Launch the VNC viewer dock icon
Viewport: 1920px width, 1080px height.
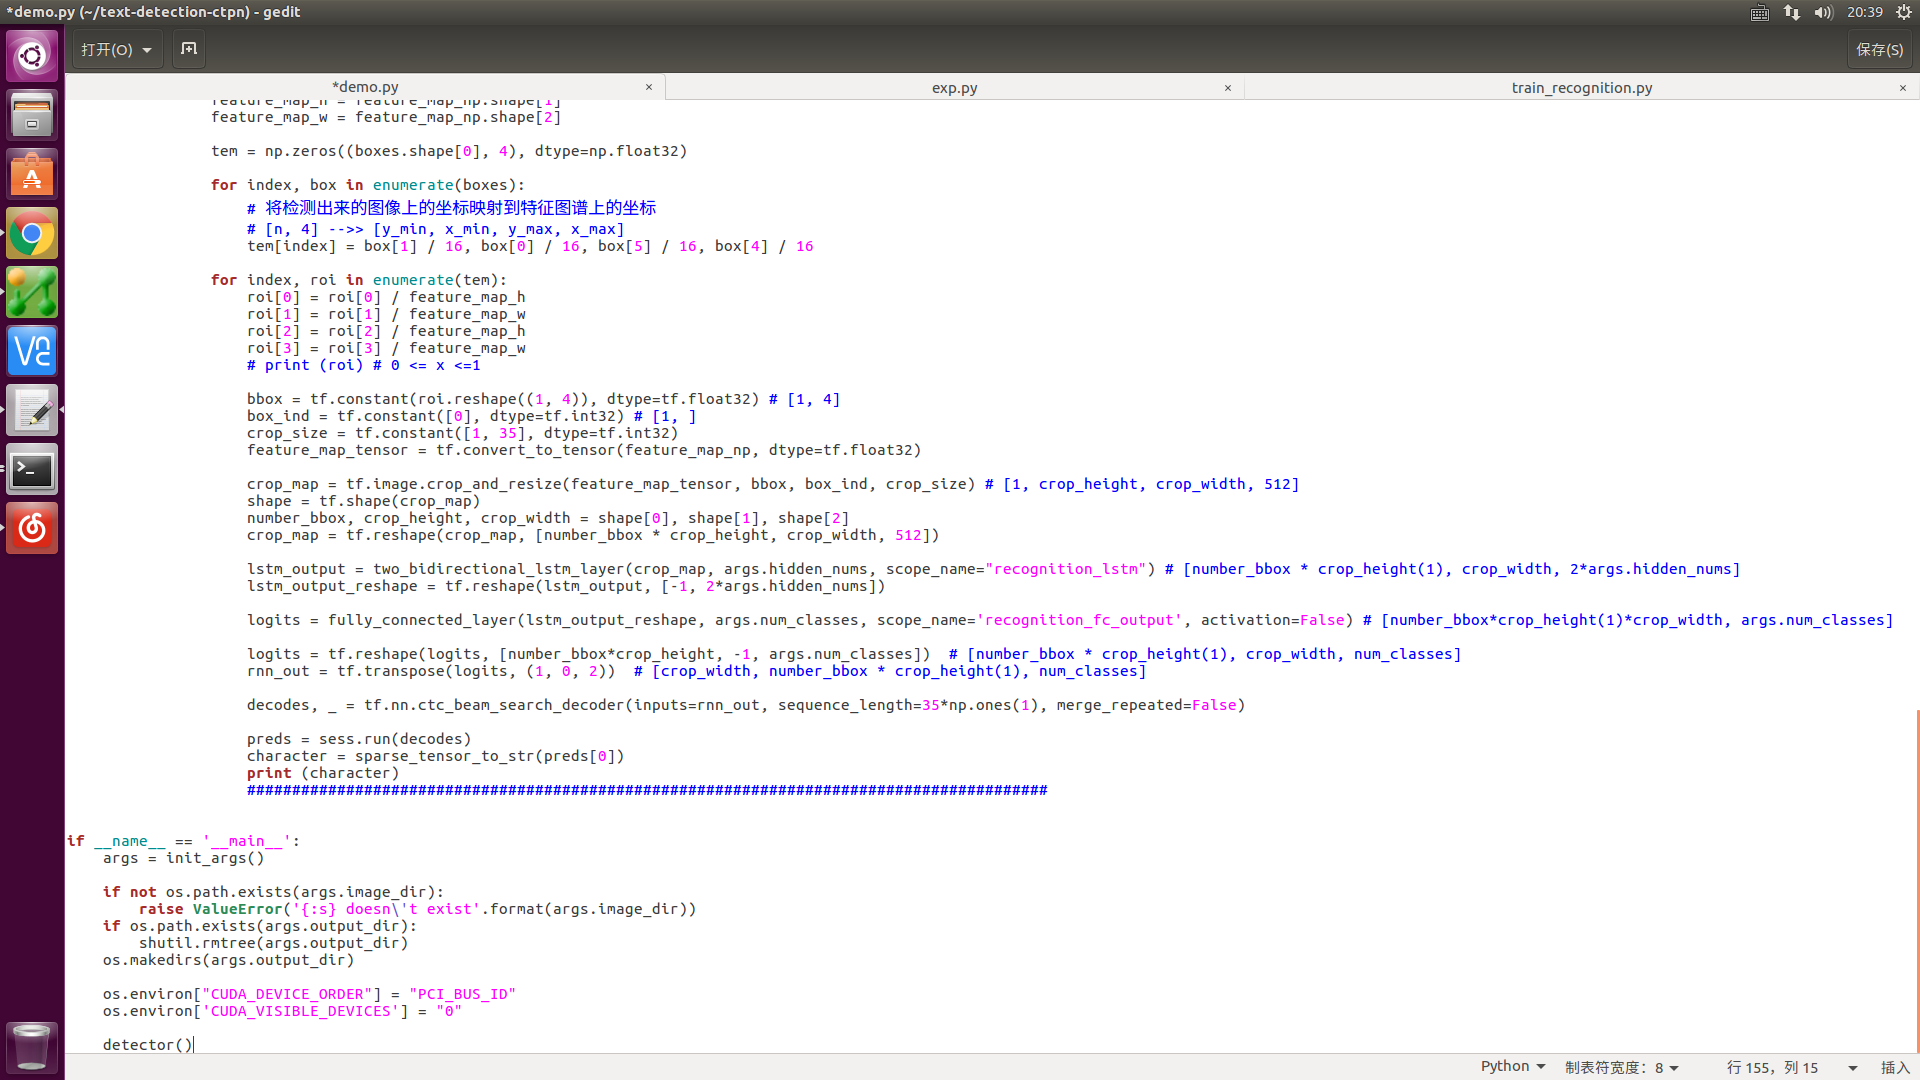coord(32,352)
